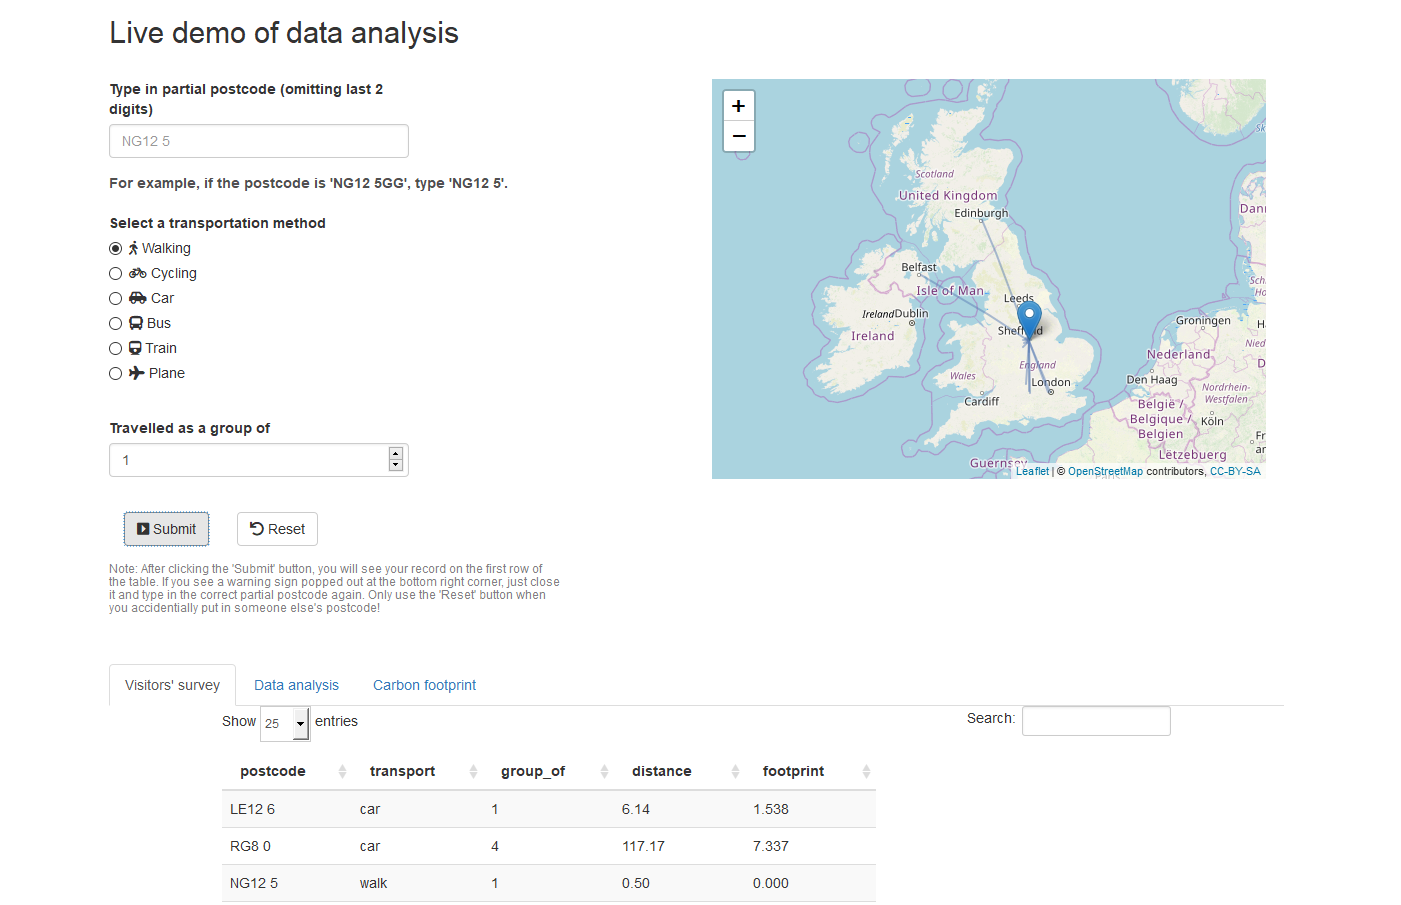The width and height of the screenshot is (1401, 905).
Task: Decrement the group size stepper
Action: pyautogui.click(x=396, y=465)
